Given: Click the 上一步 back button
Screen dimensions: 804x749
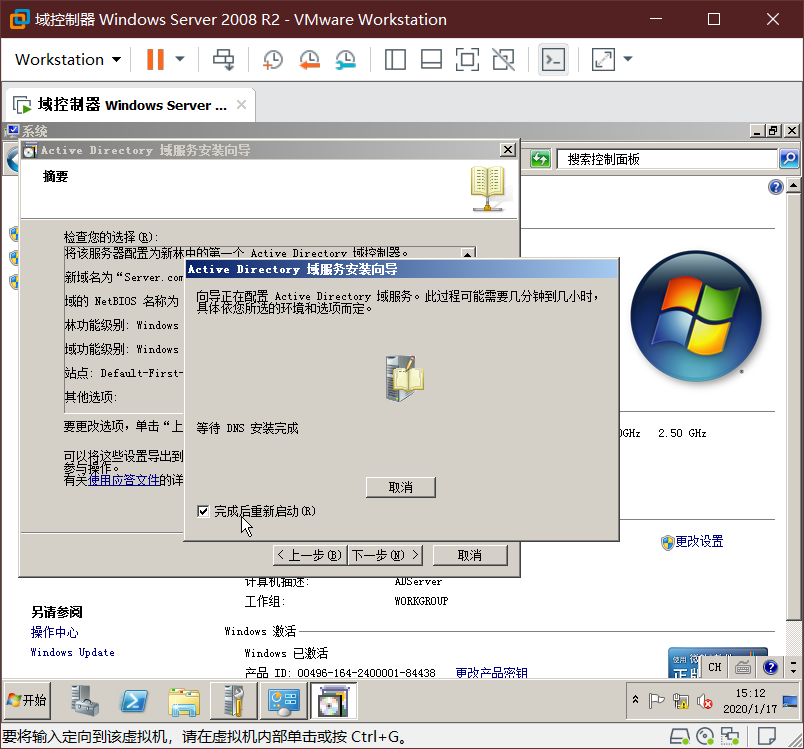Looking at the screenshot, I should [310, 555].
